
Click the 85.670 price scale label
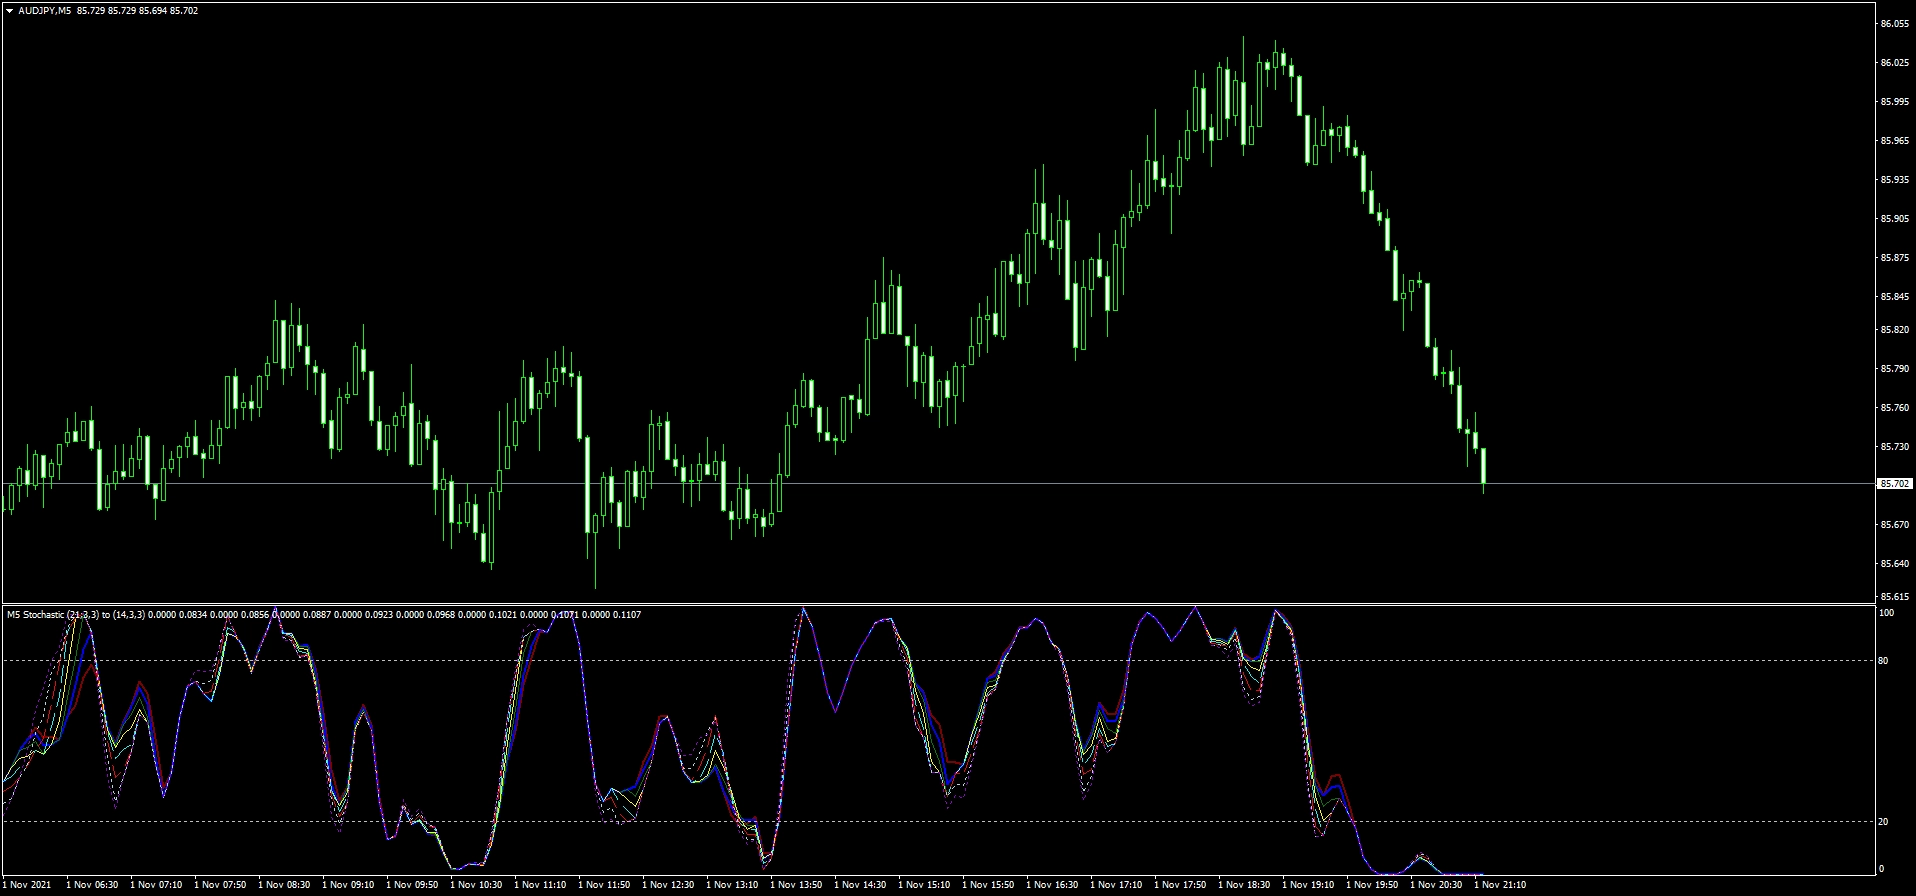pyautogui.click(x=1894, y=525)
